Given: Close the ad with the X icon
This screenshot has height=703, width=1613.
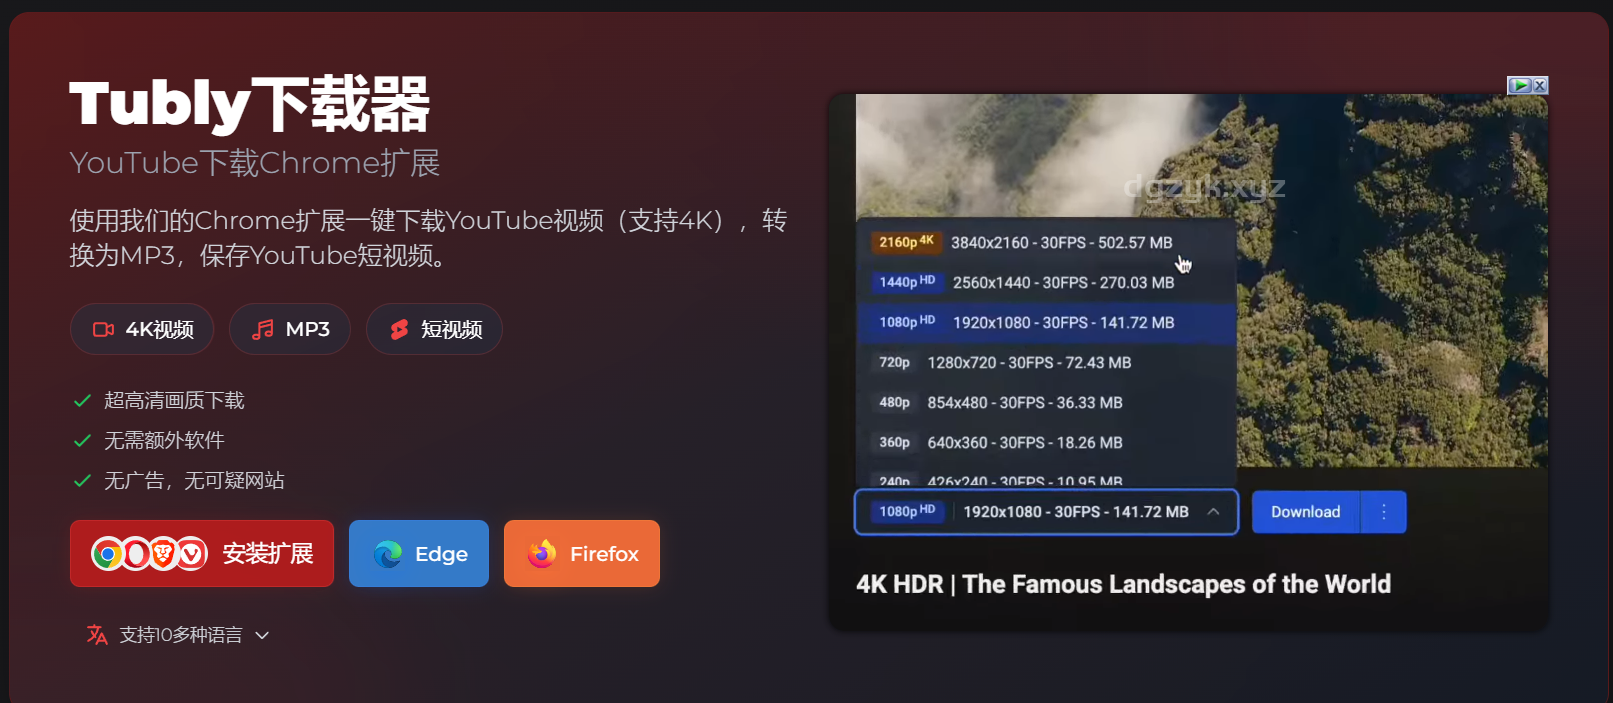Looking at the screenshot, I should tap(1540, 86).
